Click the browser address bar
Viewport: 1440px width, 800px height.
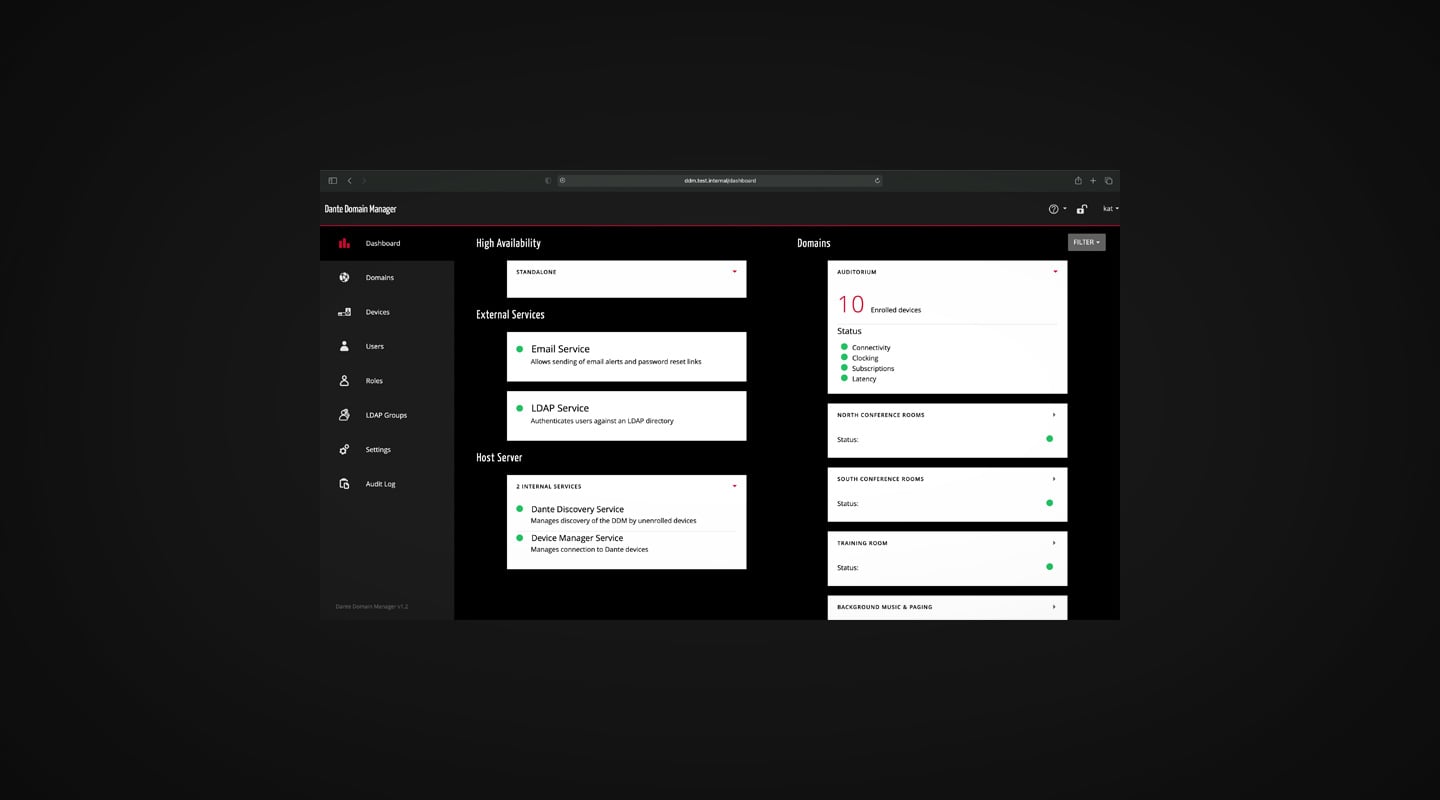point(720,181)
